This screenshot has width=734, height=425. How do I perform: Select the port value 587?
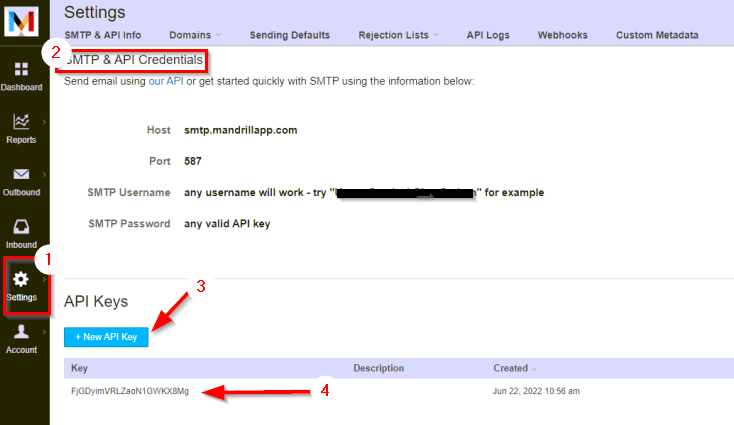point(193,161)
